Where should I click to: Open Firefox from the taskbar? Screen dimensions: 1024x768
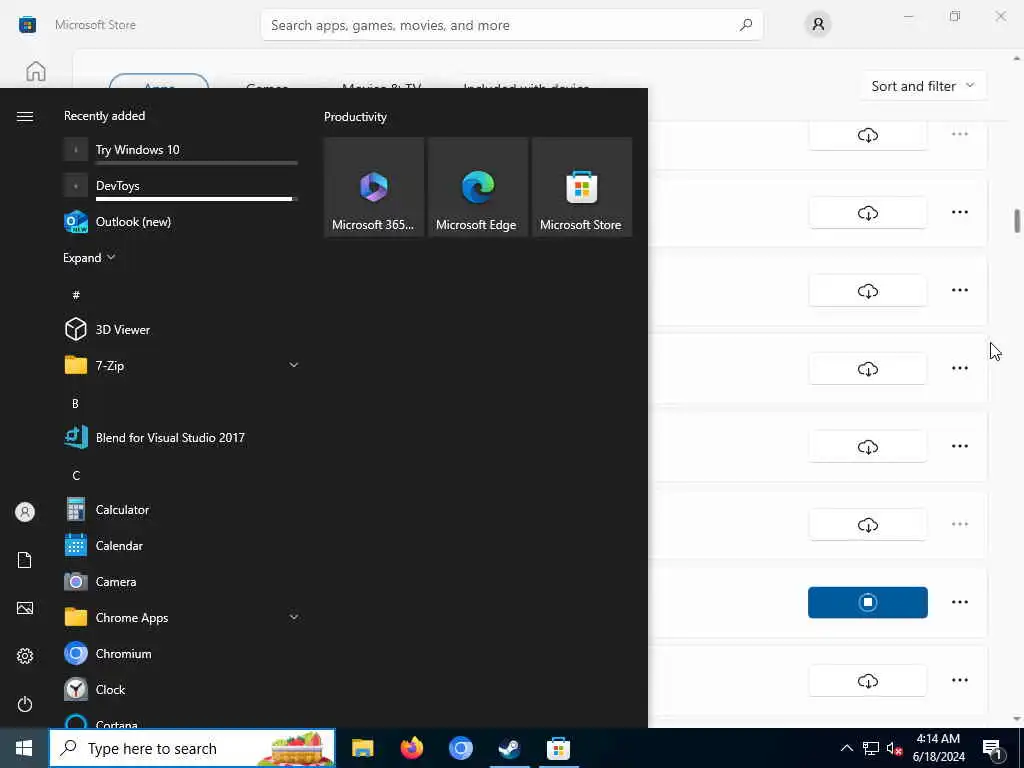pyautogui.click(x=411, y=748)
